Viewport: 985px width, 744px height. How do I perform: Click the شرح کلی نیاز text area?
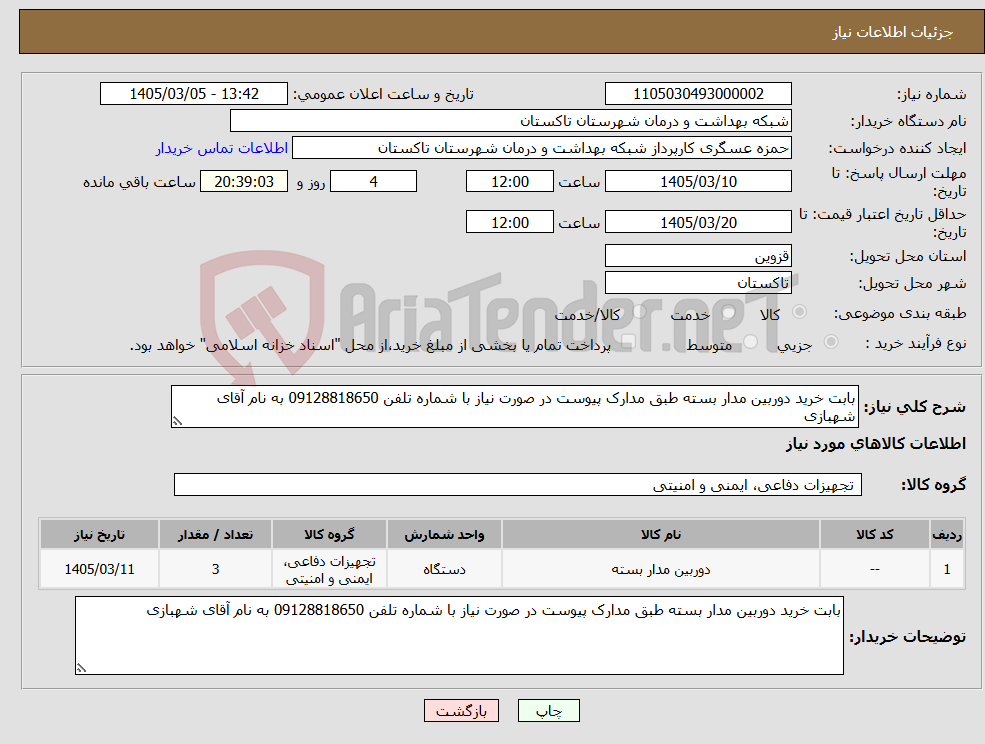(514, 407)
